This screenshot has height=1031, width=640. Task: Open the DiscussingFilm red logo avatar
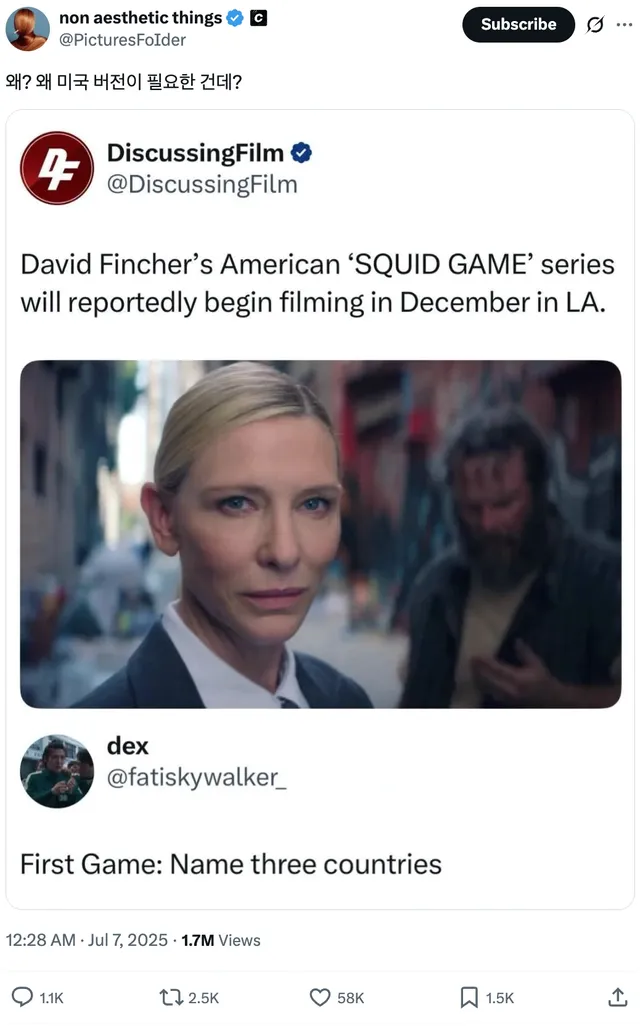tap(57, 168)
